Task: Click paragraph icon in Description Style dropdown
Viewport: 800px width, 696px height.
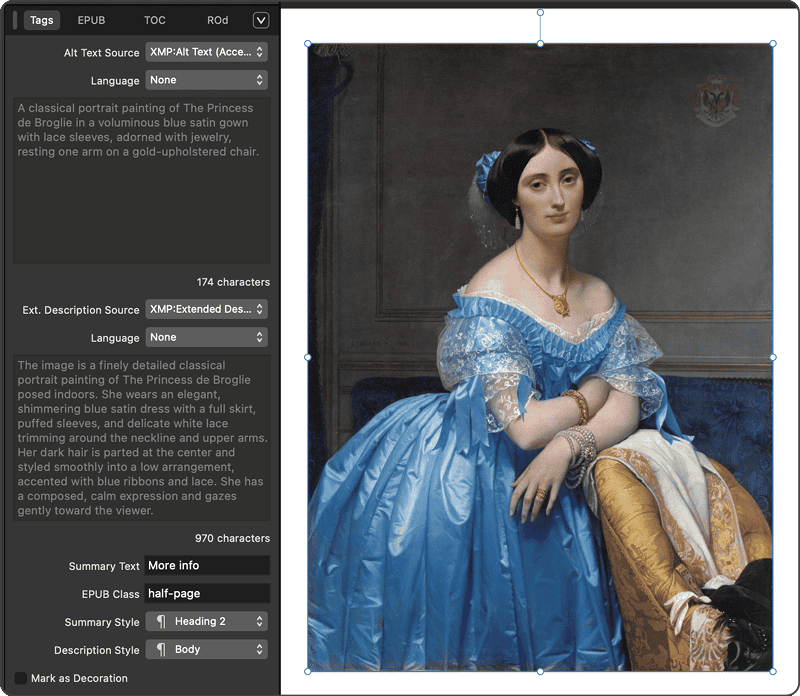Action: coord(161,650)
